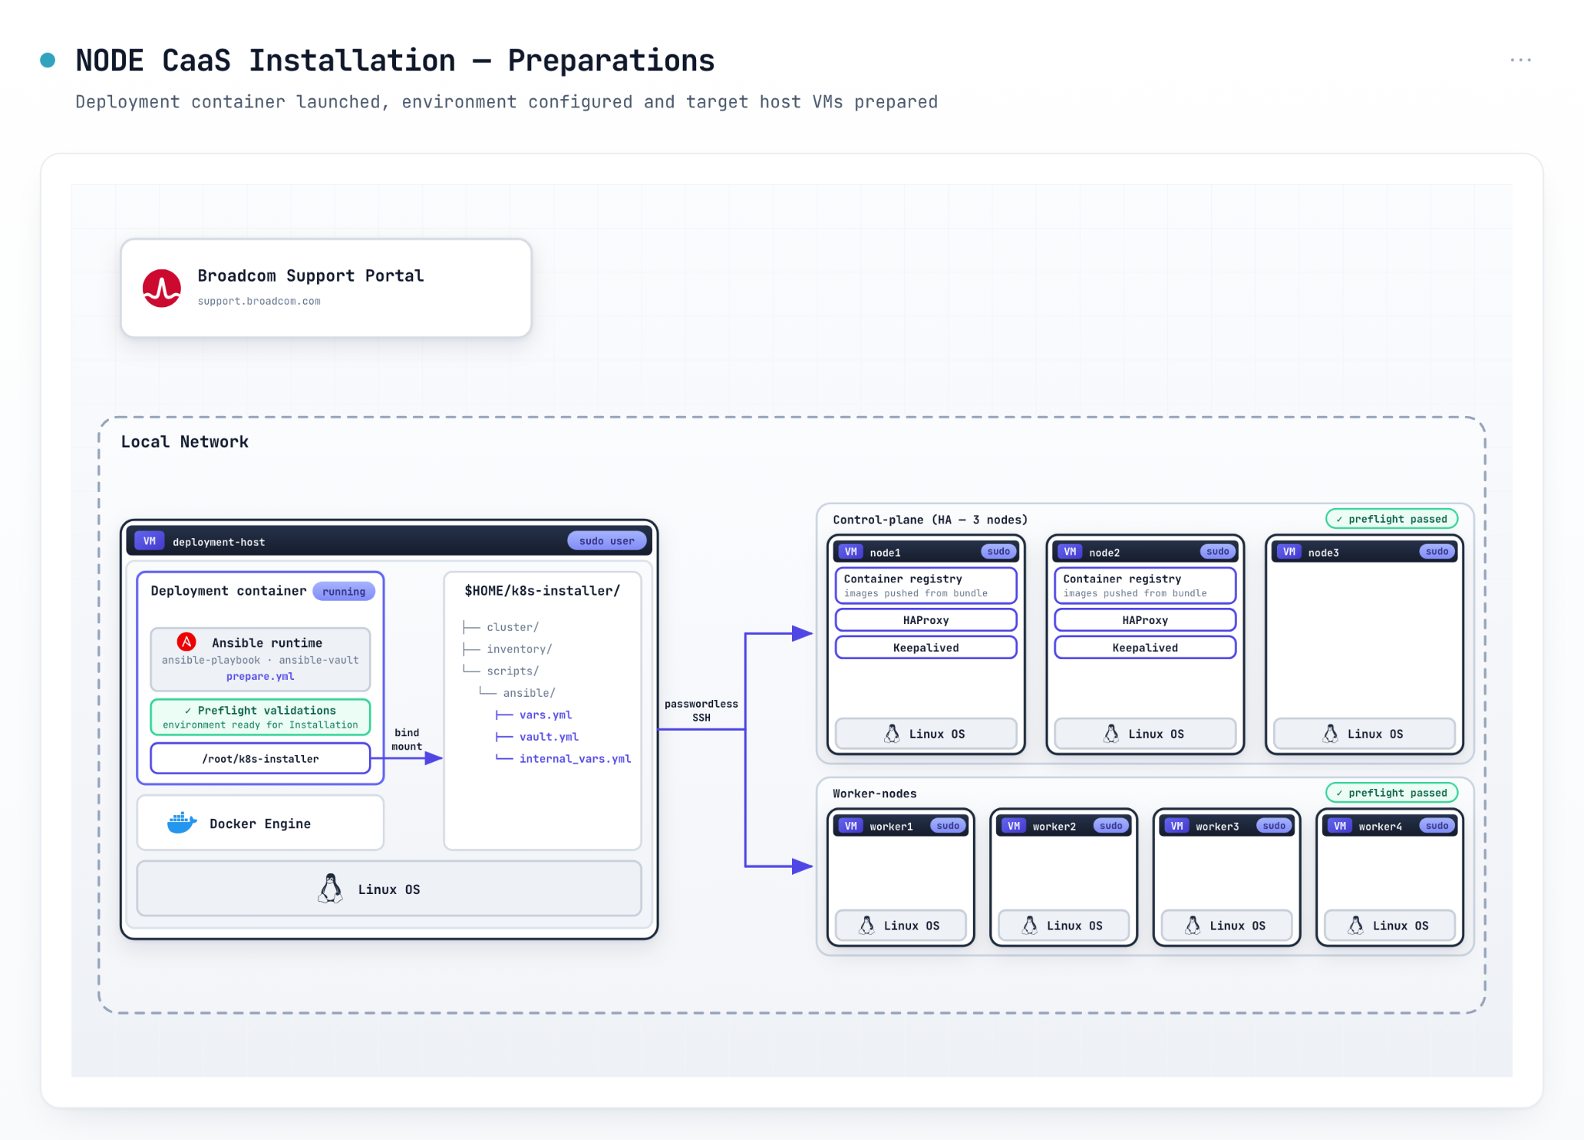
Task: Open the vars.yml file
Action: (545, 715)
